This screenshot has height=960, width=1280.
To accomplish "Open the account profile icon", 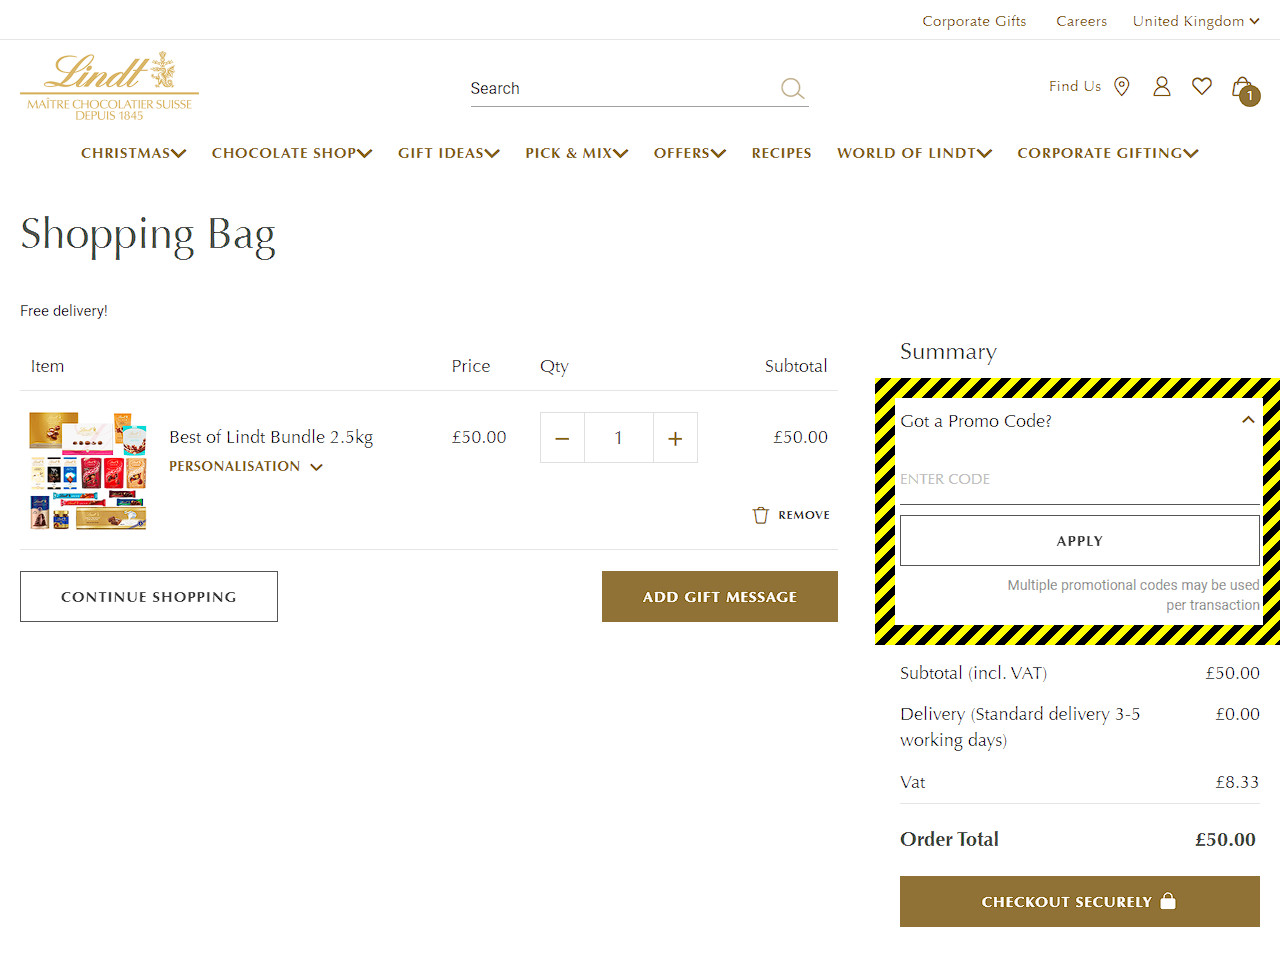I will point(1162,87).
